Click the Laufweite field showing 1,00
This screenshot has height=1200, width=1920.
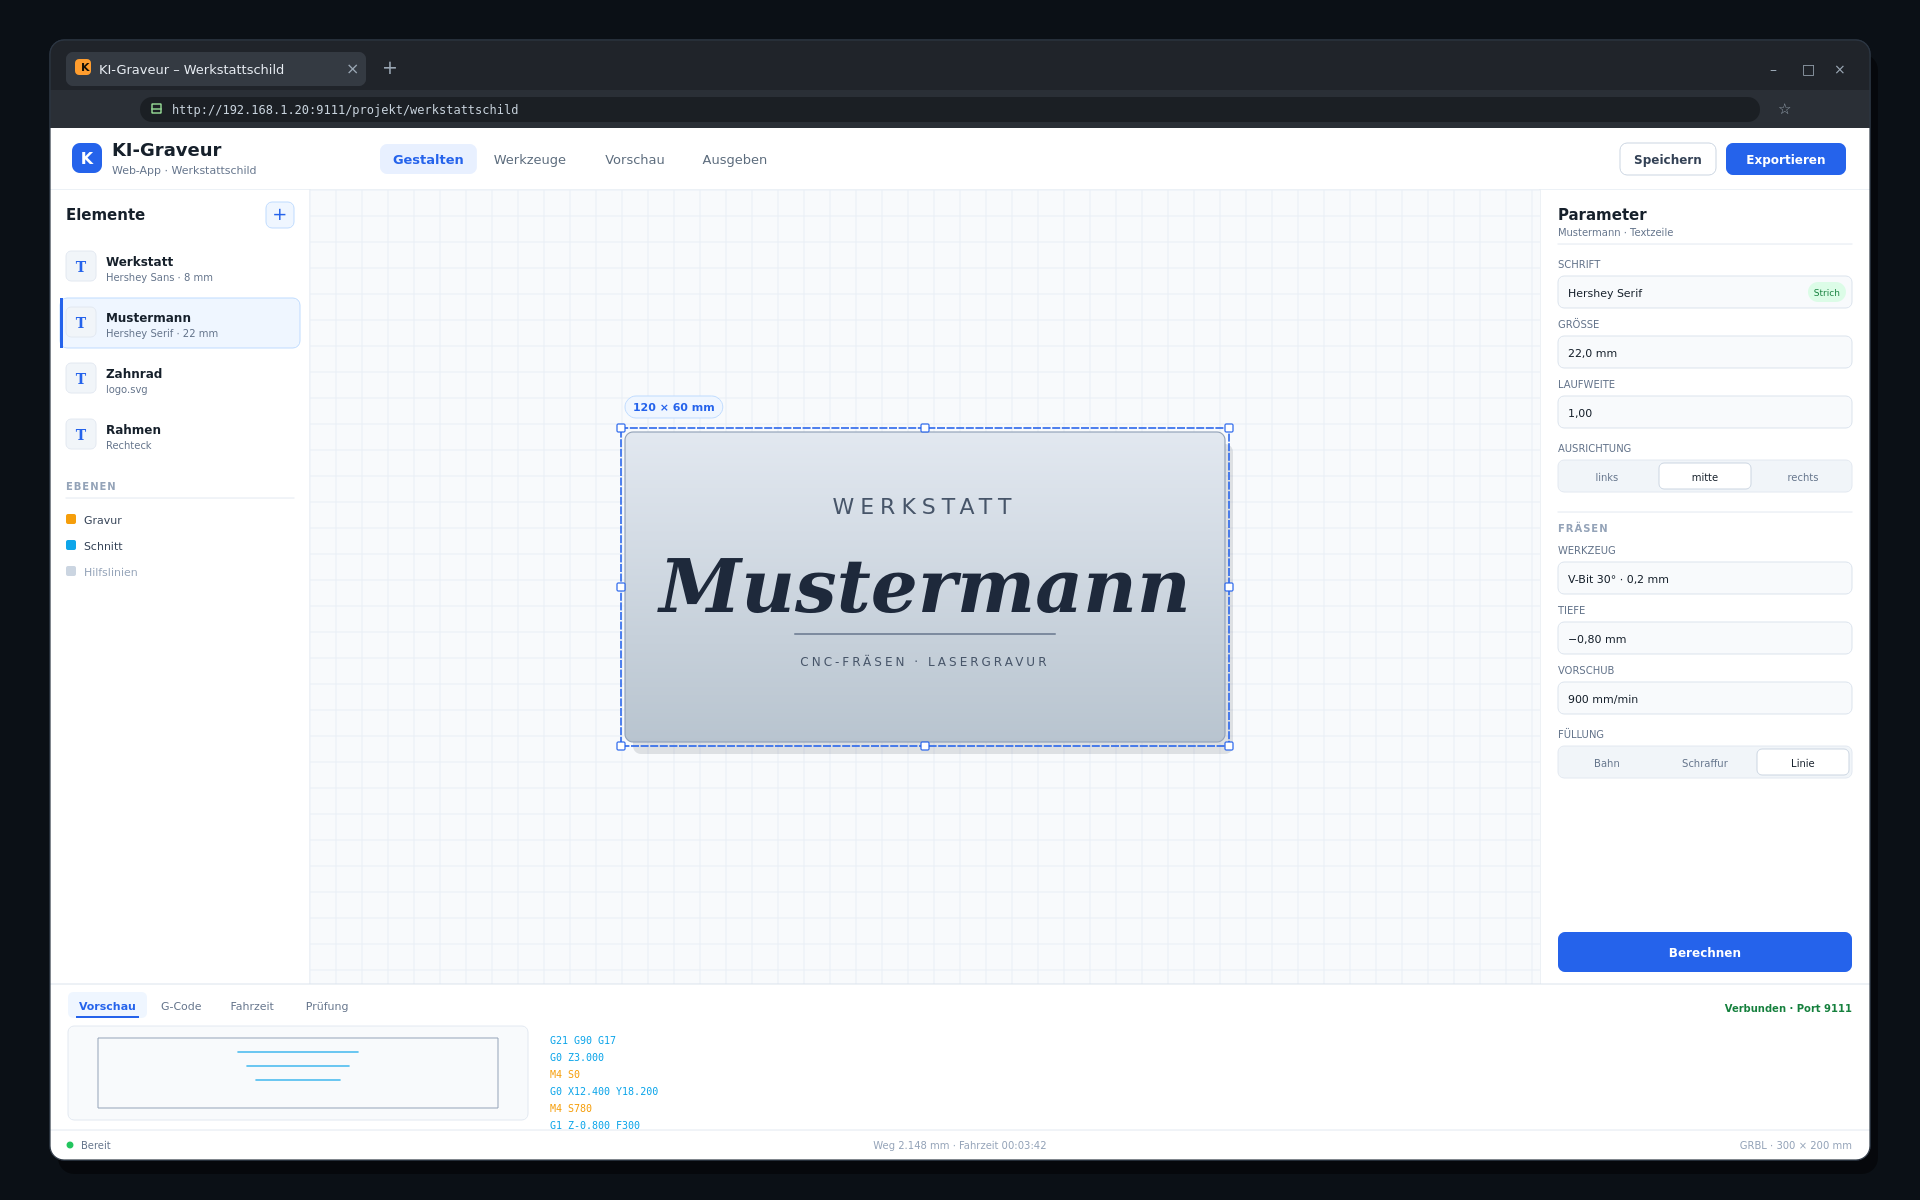click(1705, 412)
